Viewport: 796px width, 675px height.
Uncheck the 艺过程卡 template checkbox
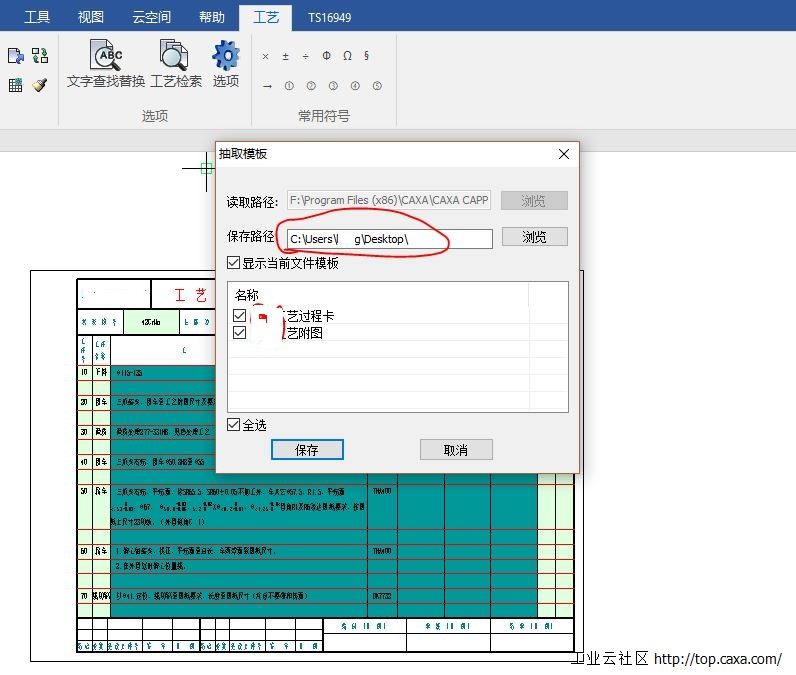239,316
